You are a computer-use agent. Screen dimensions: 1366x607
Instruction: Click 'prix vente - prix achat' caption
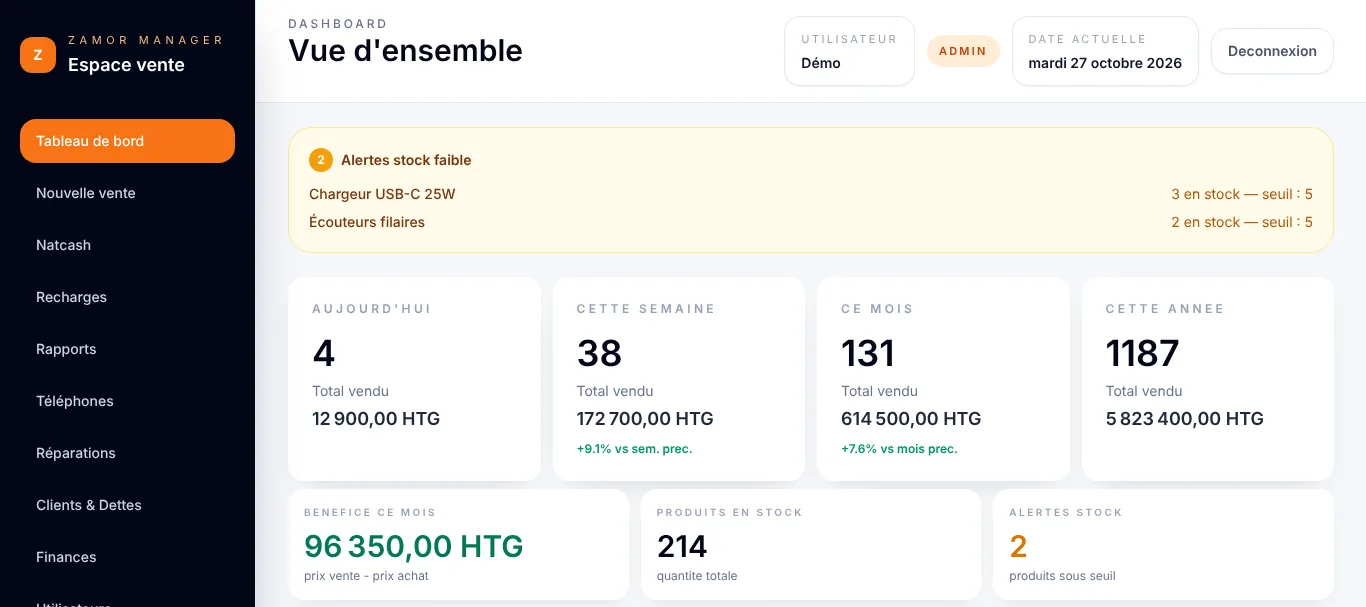coord(366,576)
